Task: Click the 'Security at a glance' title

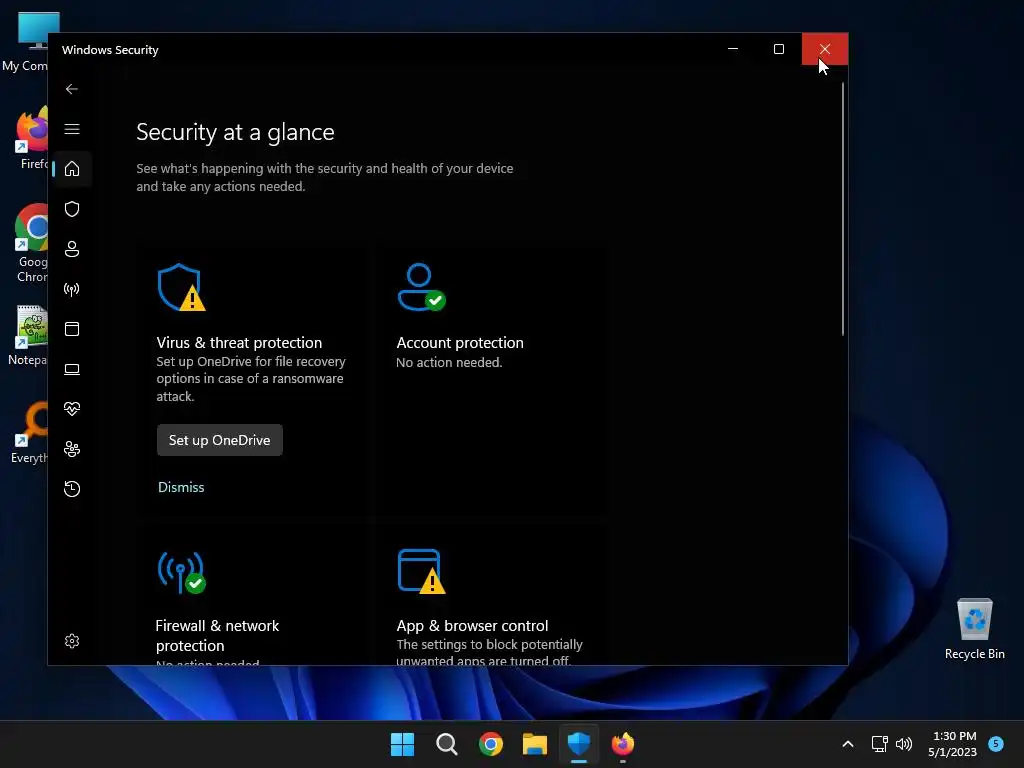Action: tap(235, 132)
